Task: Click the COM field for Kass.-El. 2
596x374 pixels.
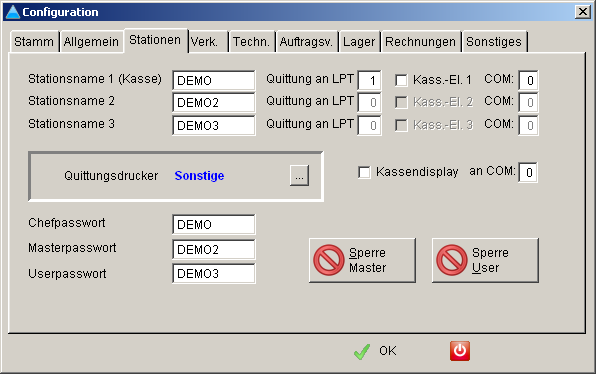Action: point(528,103)
